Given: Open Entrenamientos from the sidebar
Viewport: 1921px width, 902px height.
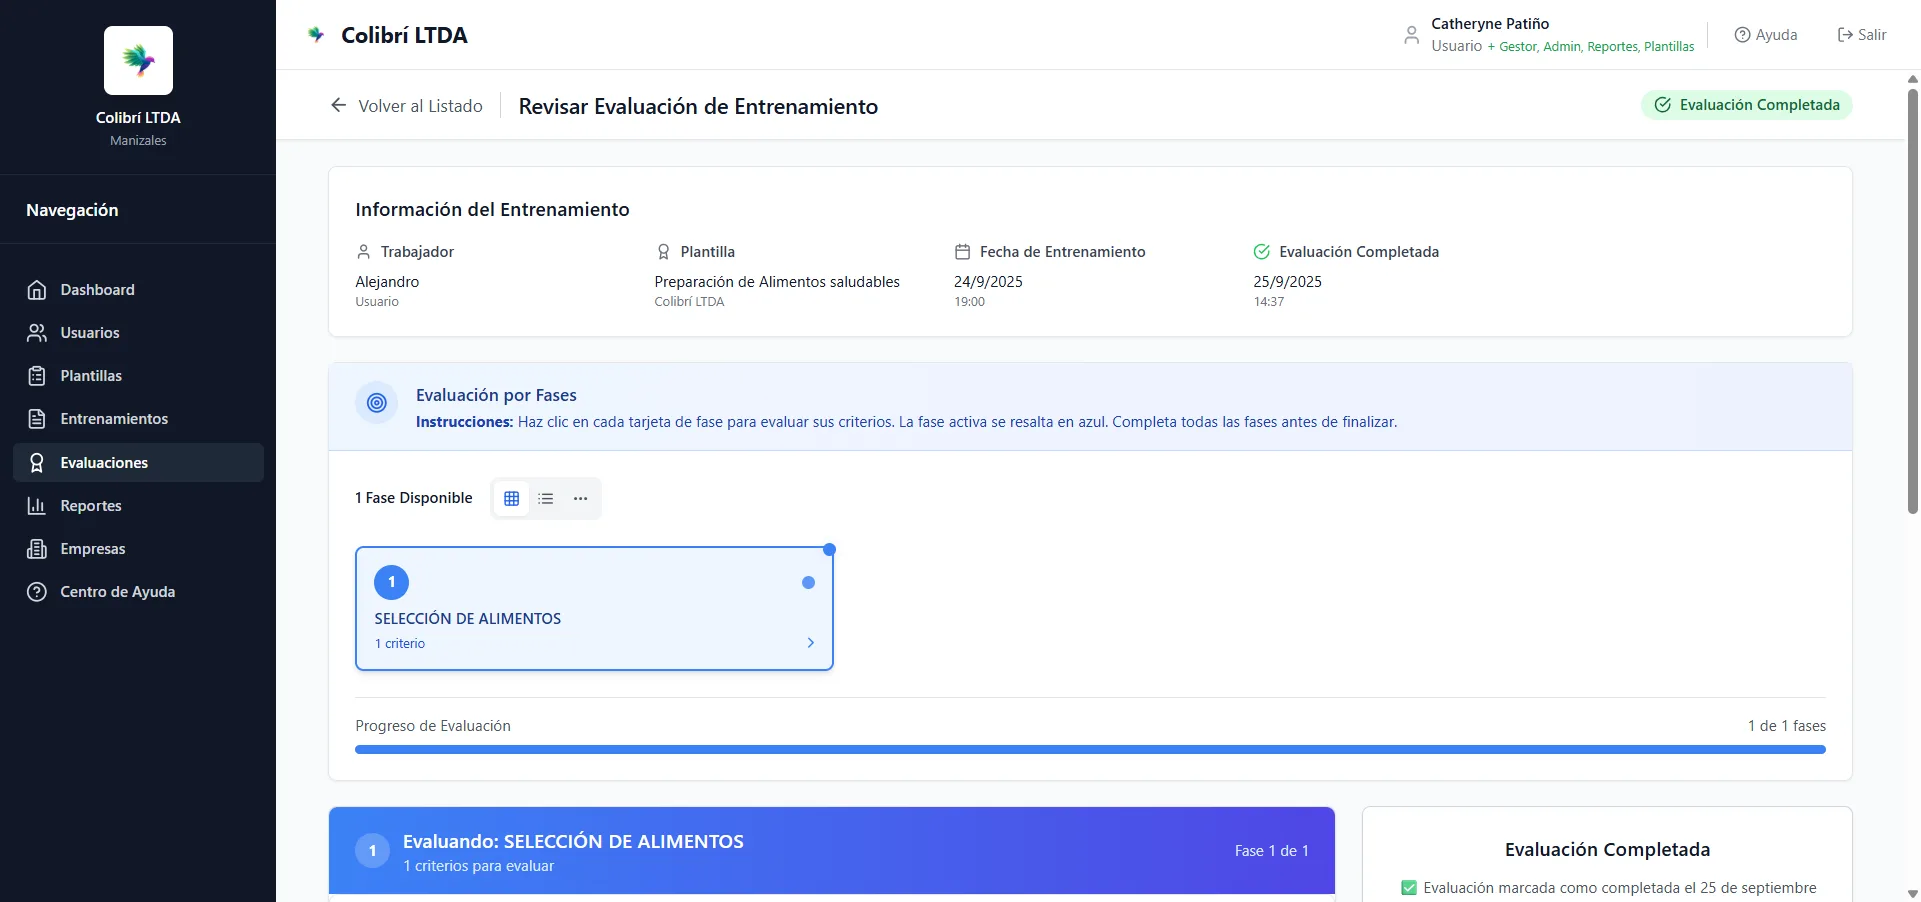Looking at the screenshot, I should click(138, 419).
